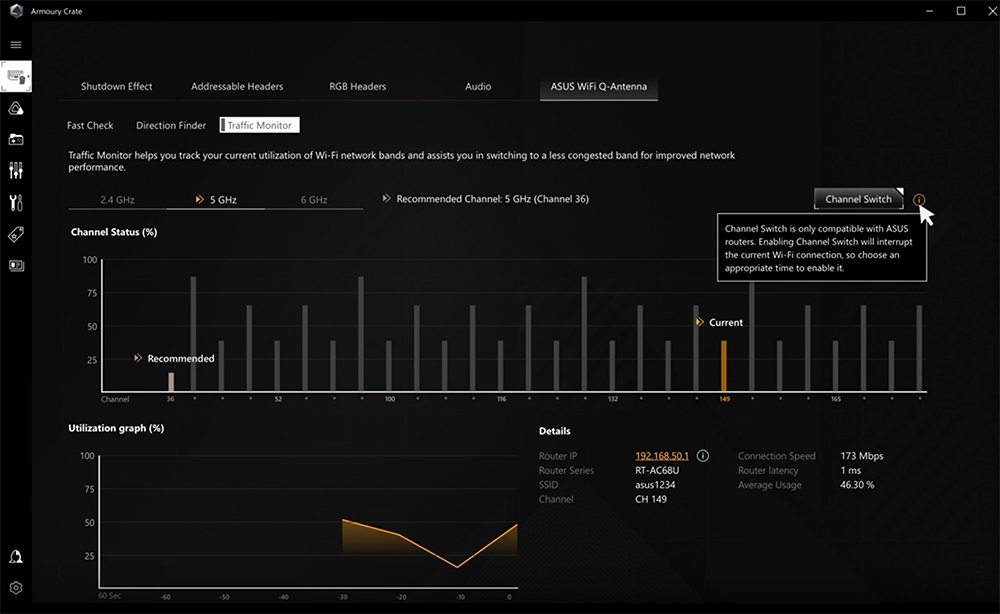
Task: Click the channel 116 axis label
Action: [501, 399]
